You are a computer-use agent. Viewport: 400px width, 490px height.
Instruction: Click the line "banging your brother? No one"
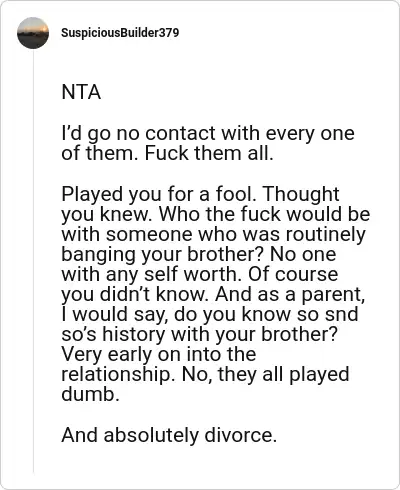point(199,255)
